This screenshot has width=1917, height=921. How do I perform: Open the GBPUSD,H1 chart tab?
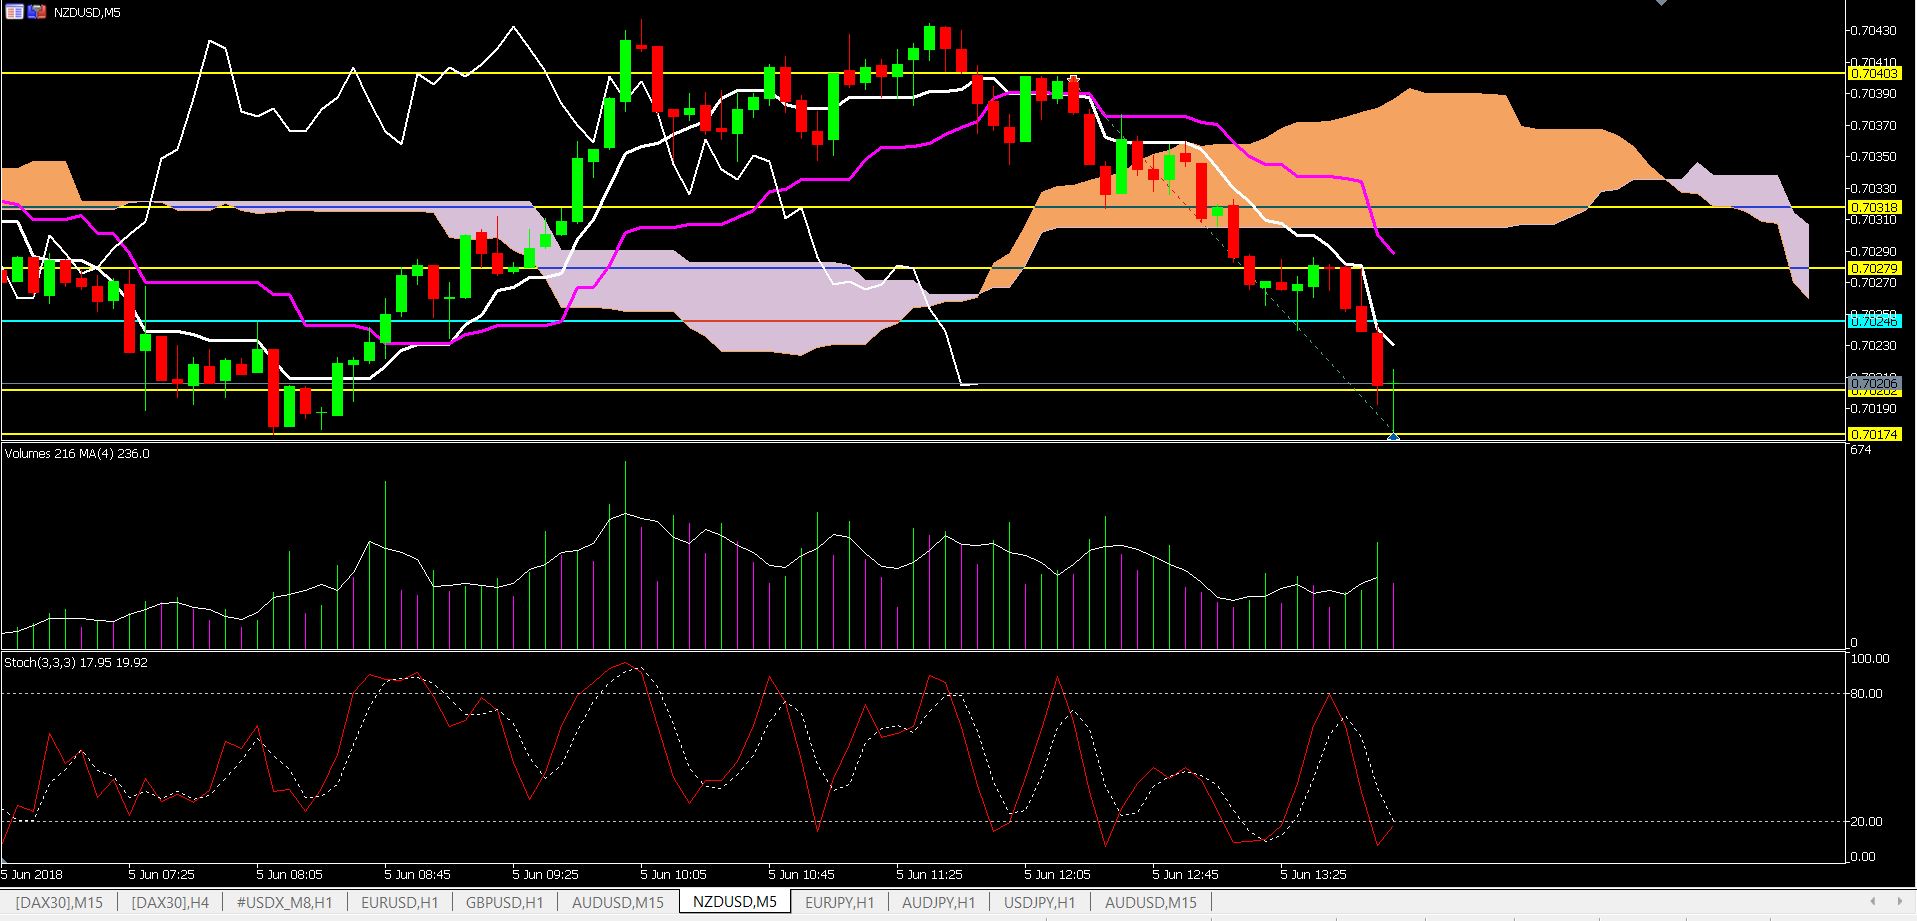point(505,902)
